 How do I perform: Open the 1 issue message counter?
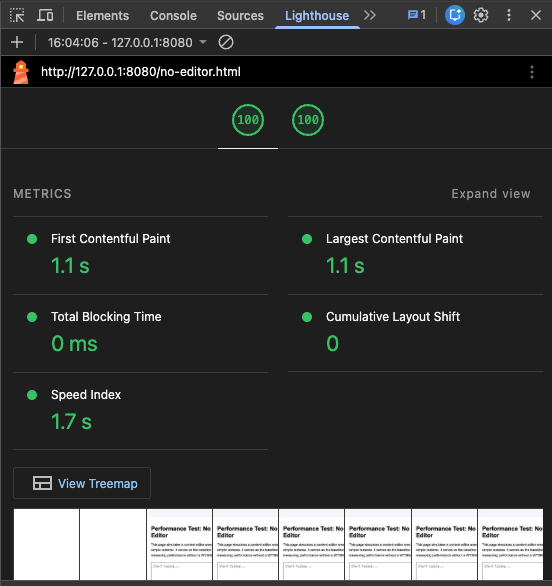click(x=417, y=15)
